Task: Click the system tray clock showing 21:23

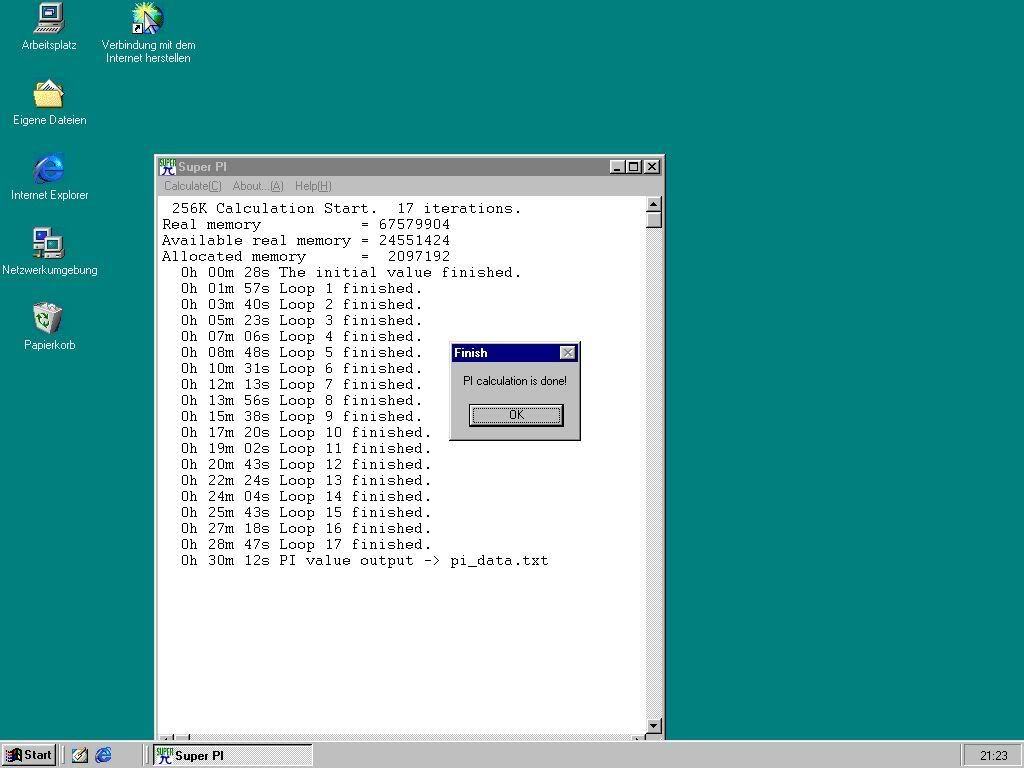Action: tap(993, 756)
